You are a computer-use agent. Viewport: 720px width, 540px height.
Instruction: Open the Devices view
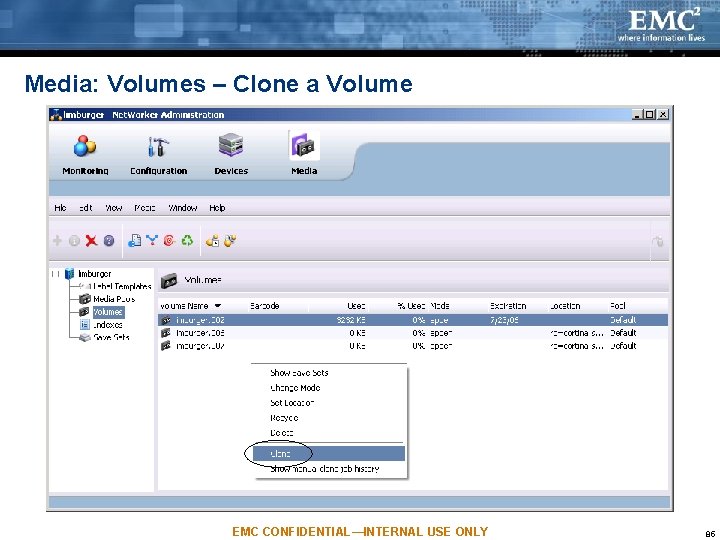[x=231, y=155]
